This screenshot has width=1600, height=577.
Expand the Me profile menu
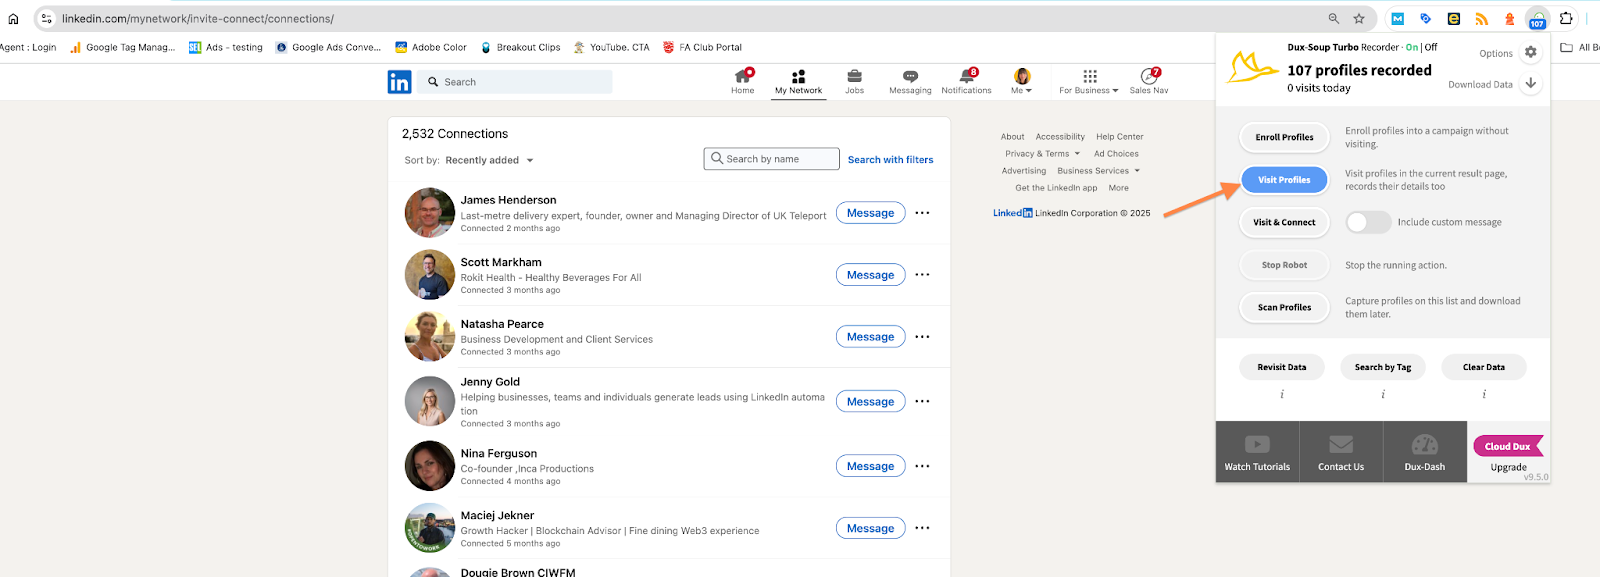coord(1021,82)
